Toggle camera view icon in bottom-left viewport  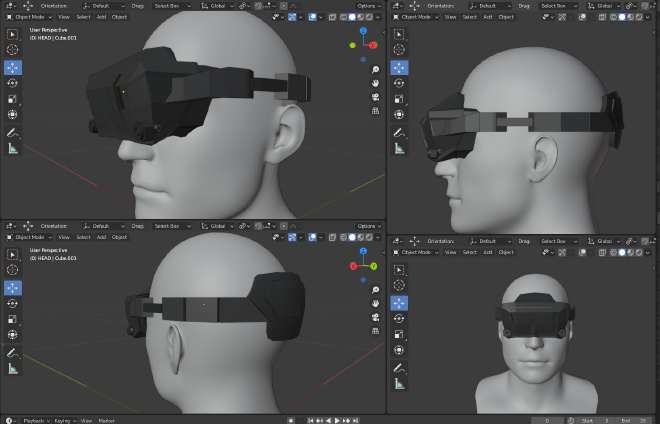(x=374, y=317)
